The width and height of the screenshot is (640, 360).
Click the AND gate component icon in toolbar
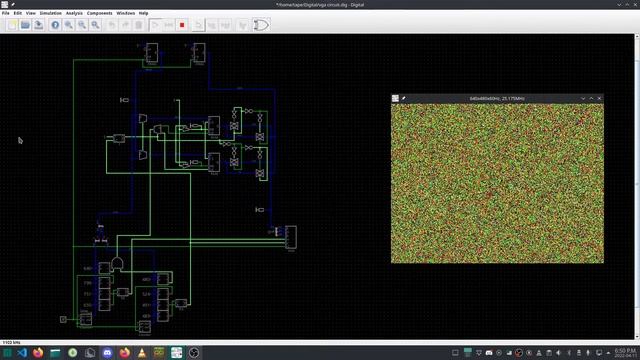click(261, 25)
